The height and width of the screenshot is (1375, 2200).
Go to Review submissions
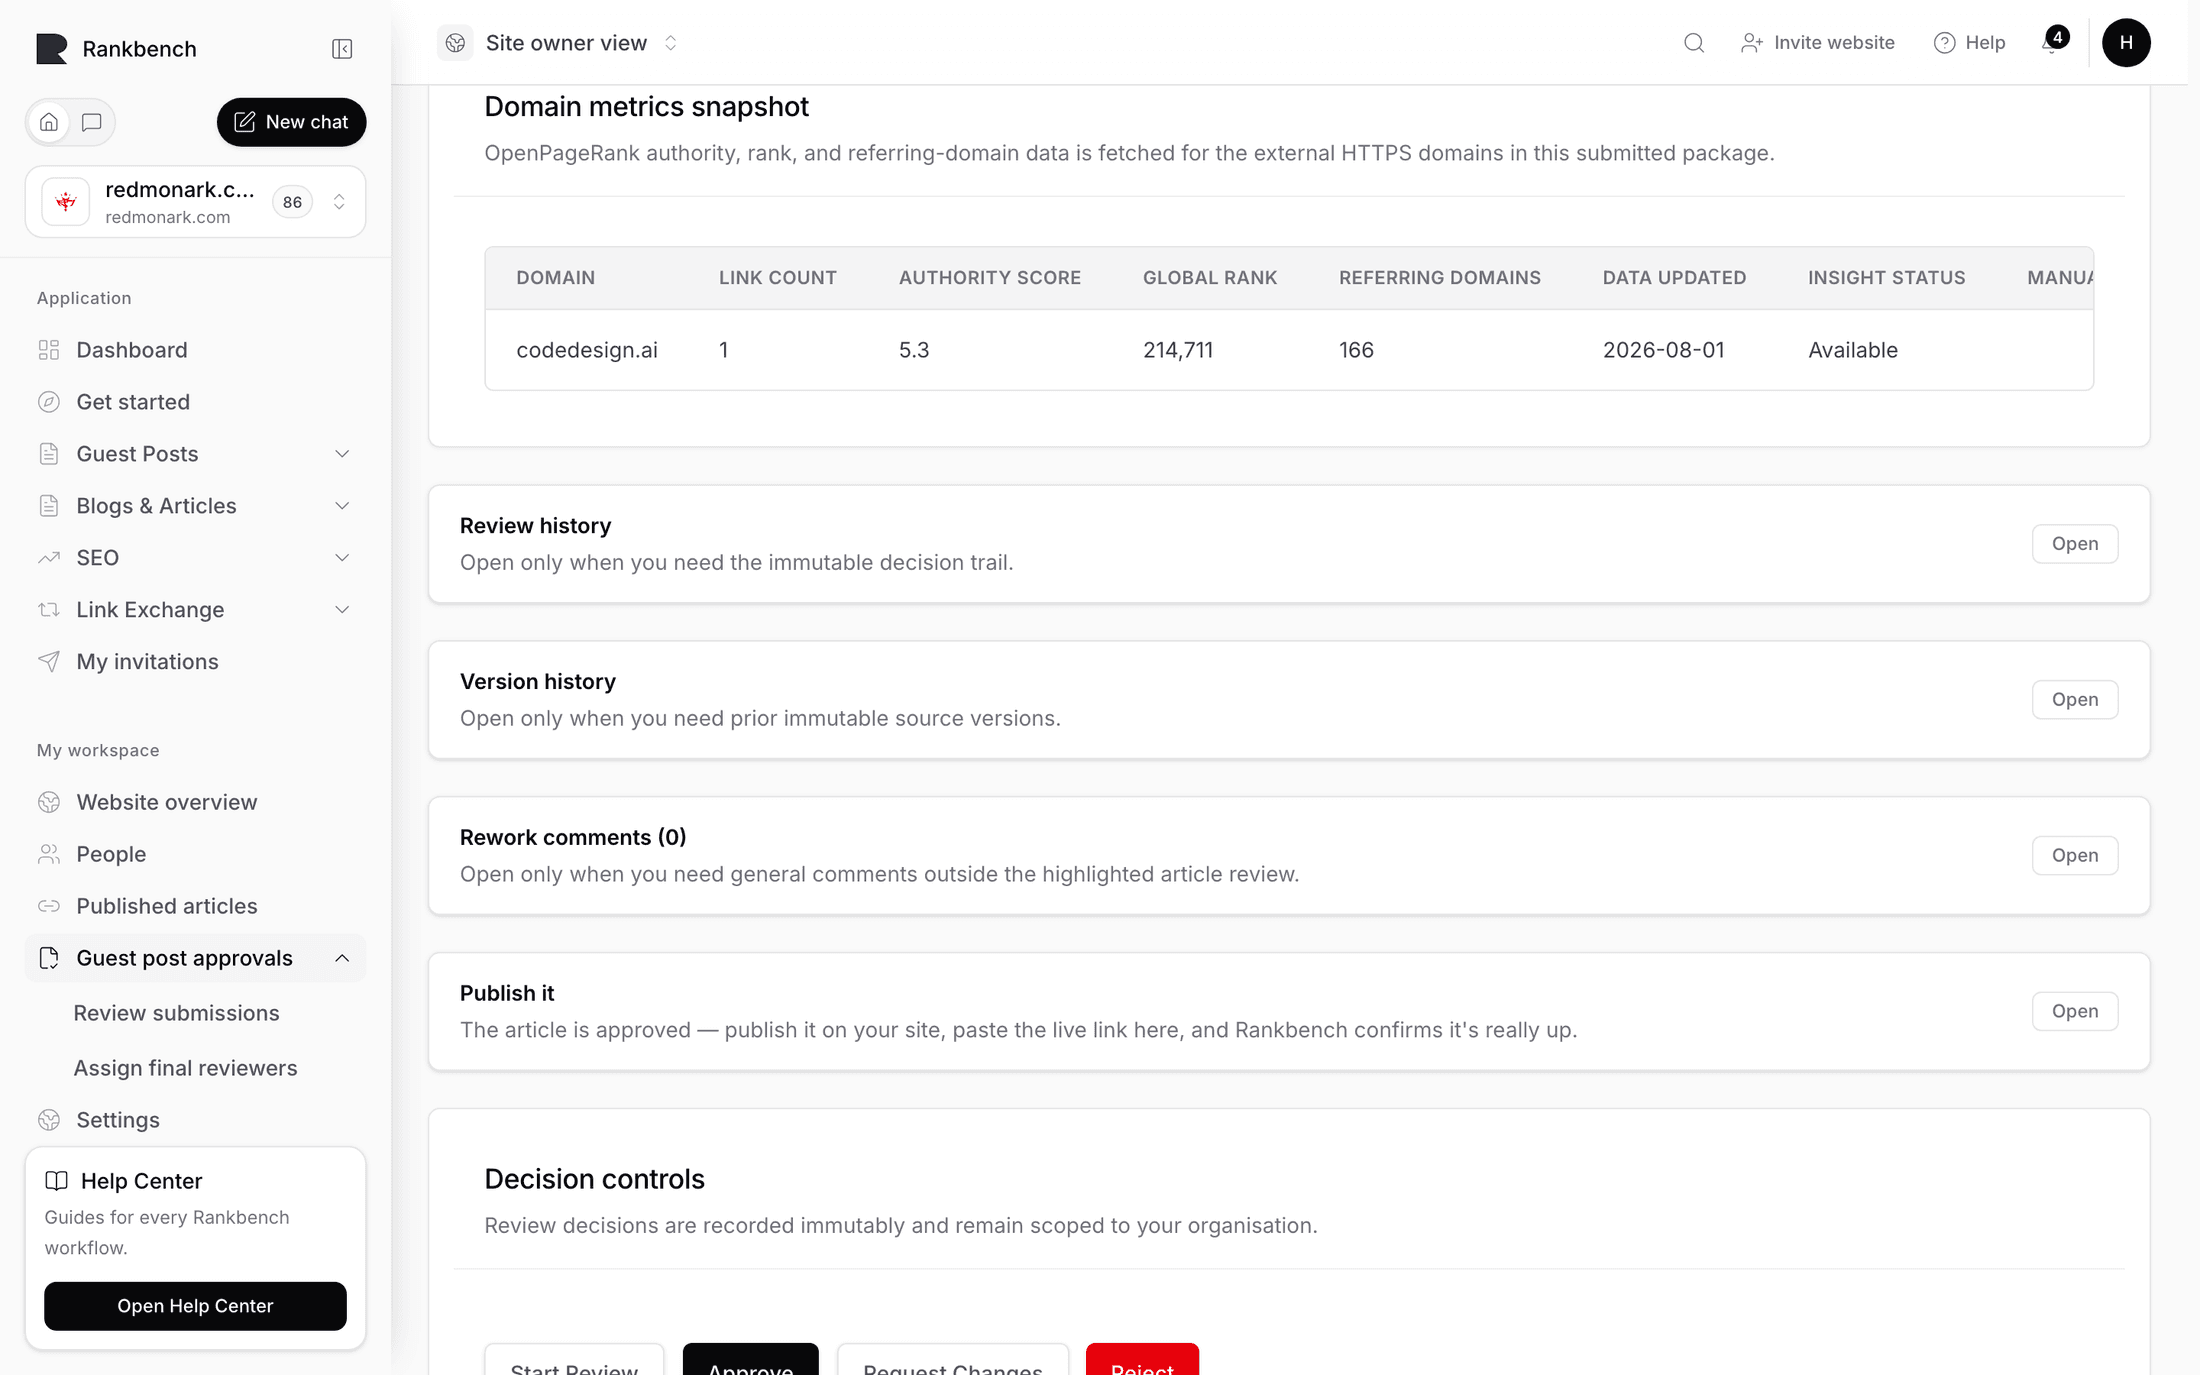(x=176, y=1013)
